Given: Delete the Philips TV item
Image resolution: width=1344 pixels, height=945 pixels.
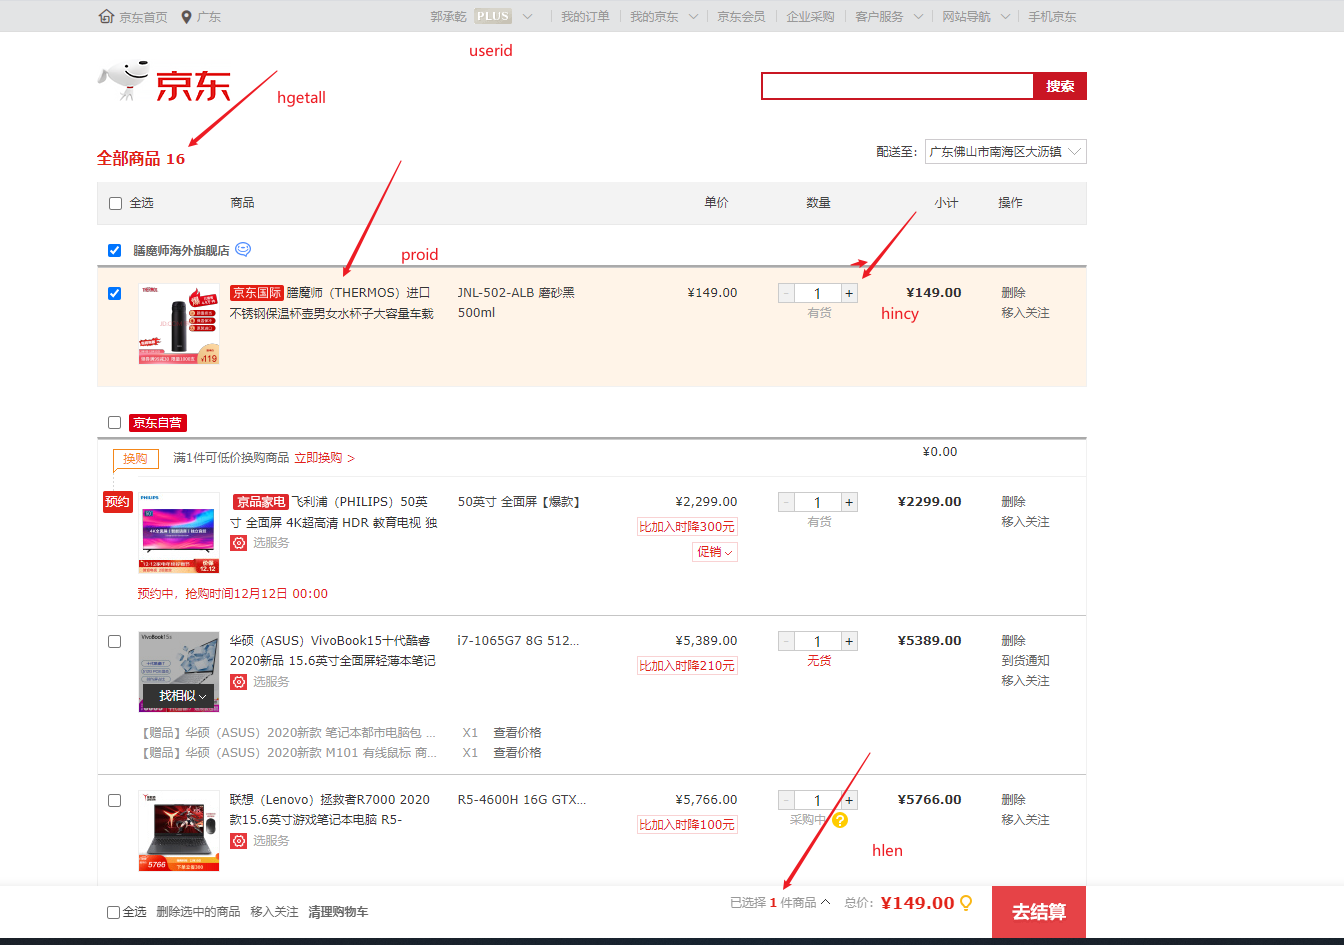Looking at the screenshot, I should [x=1014, y=502].
